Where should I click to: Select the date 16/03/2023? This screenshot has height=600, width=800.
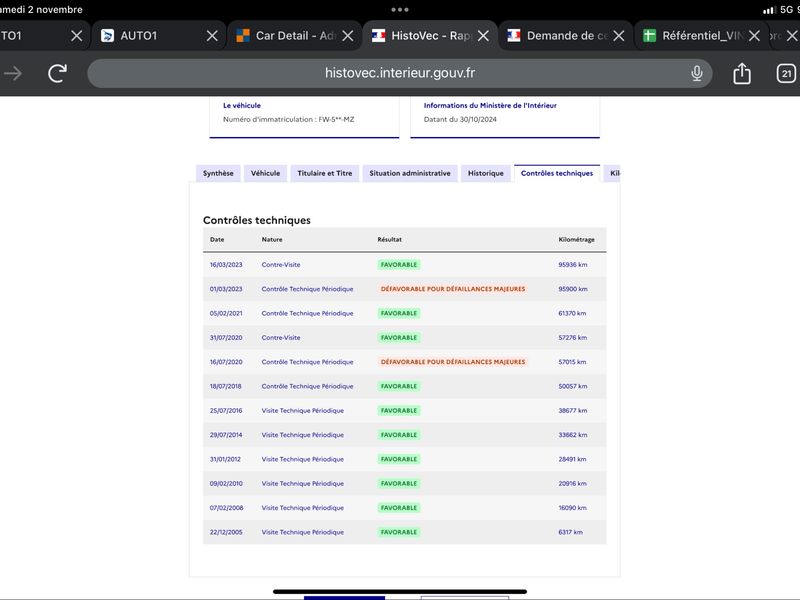[x=226, y=265]
